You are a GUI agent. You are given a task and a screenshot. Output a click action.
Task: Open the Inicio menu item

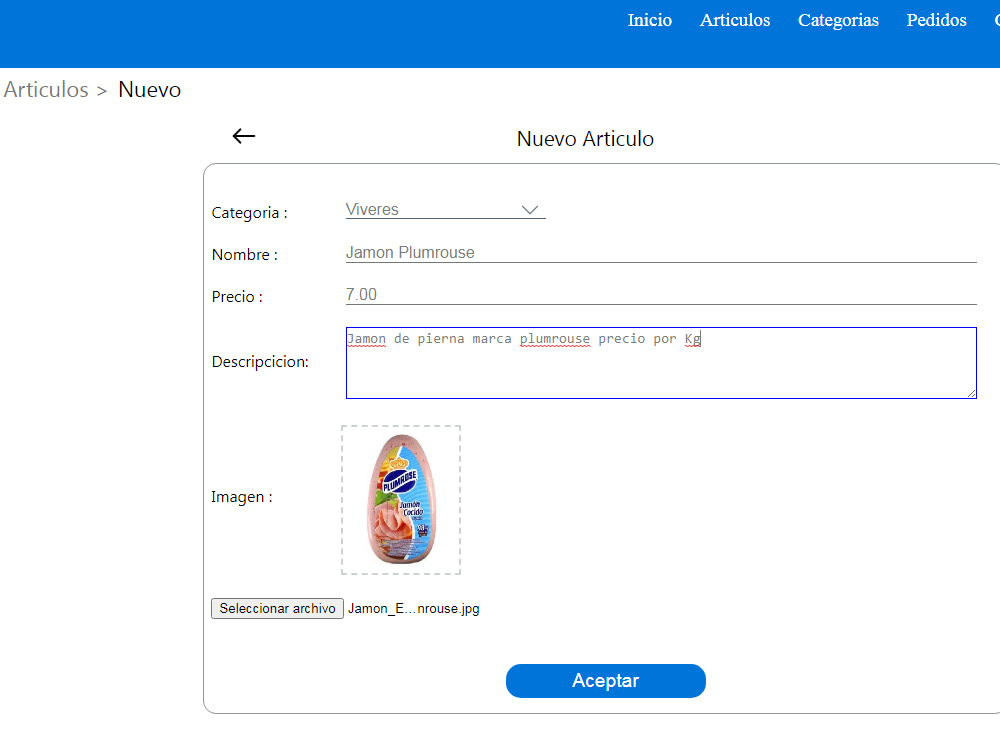649,20
